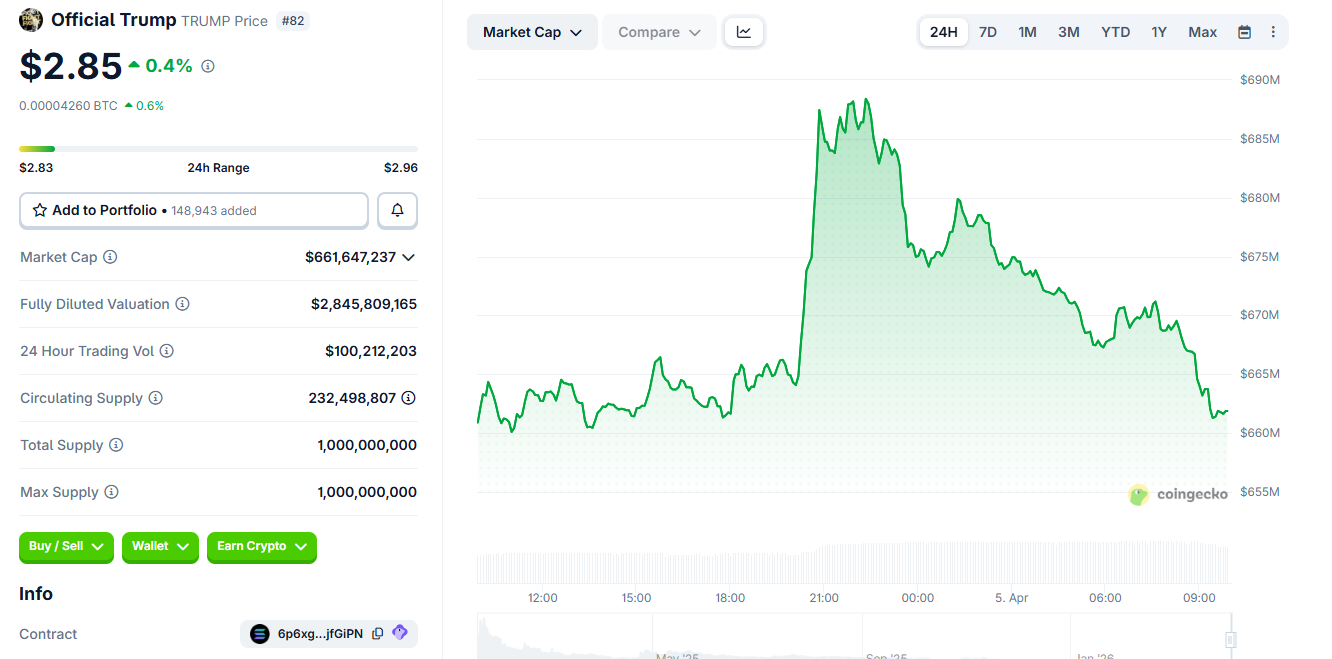Switch to the 7D chart tab
The width and height of the screenshot is (1332, 659).
(987, 31)
